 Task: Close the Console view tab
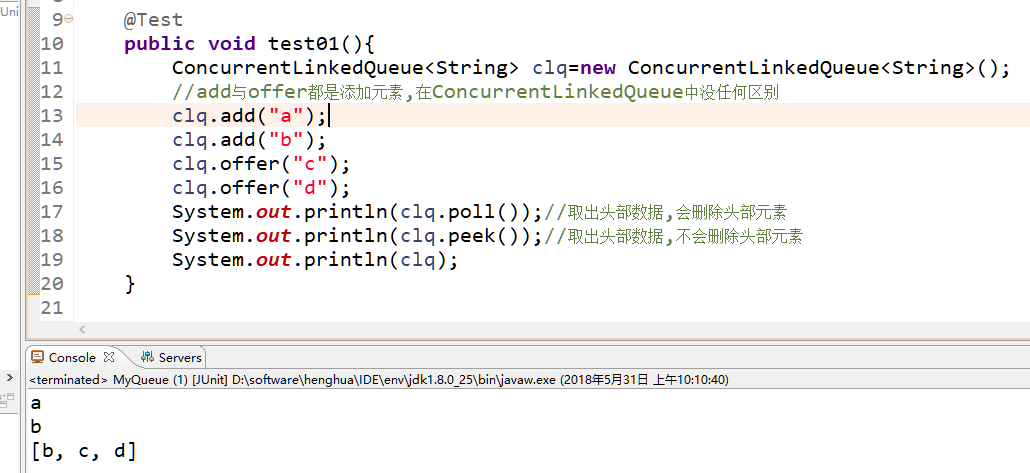(x=109, y=357)
